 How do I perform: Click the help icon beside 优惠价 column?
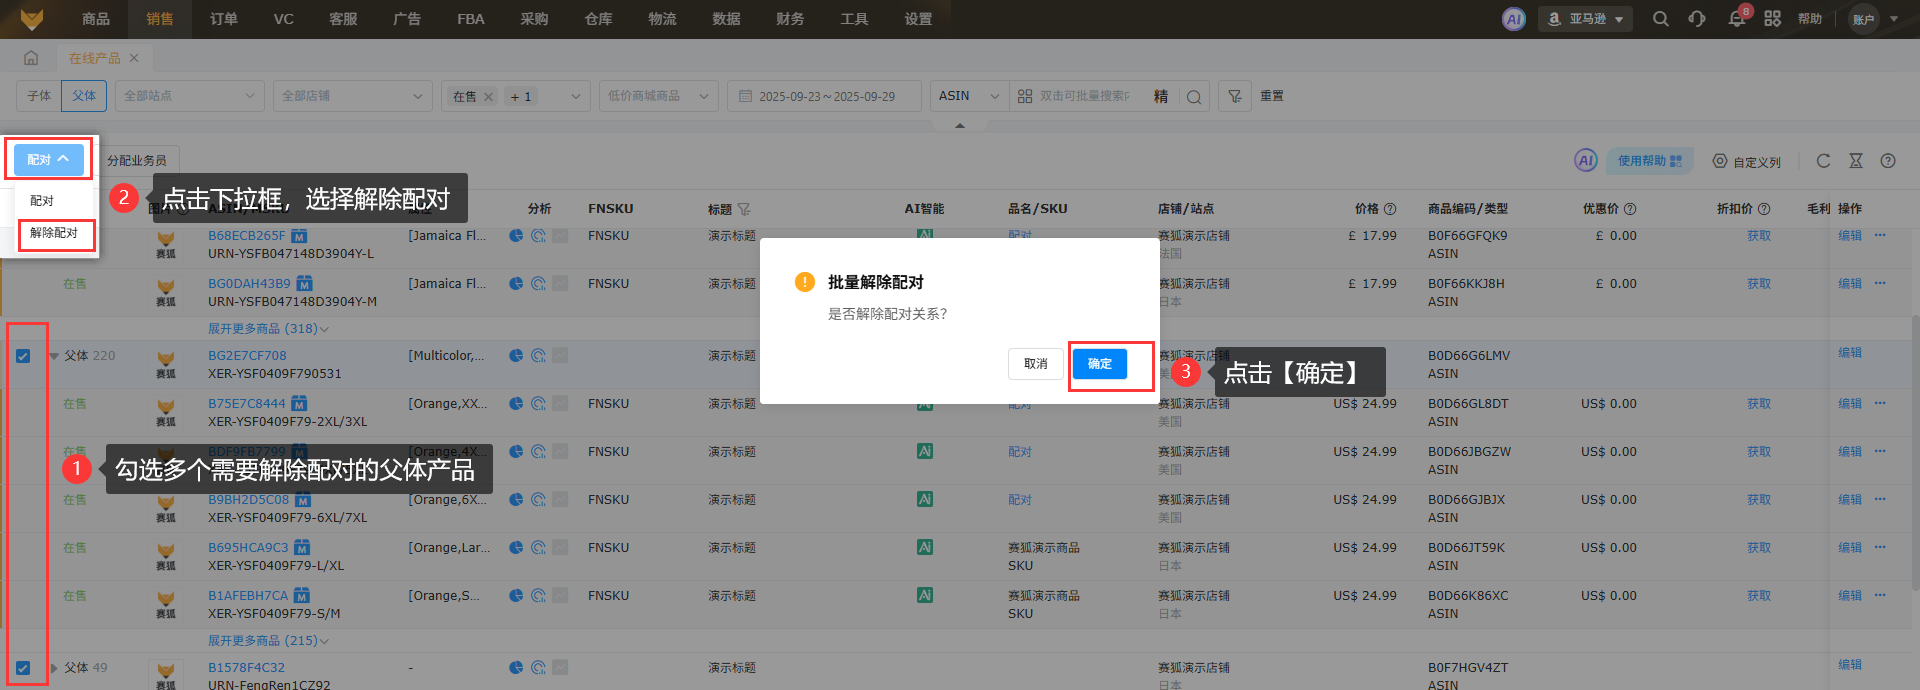click(1630, 209)
